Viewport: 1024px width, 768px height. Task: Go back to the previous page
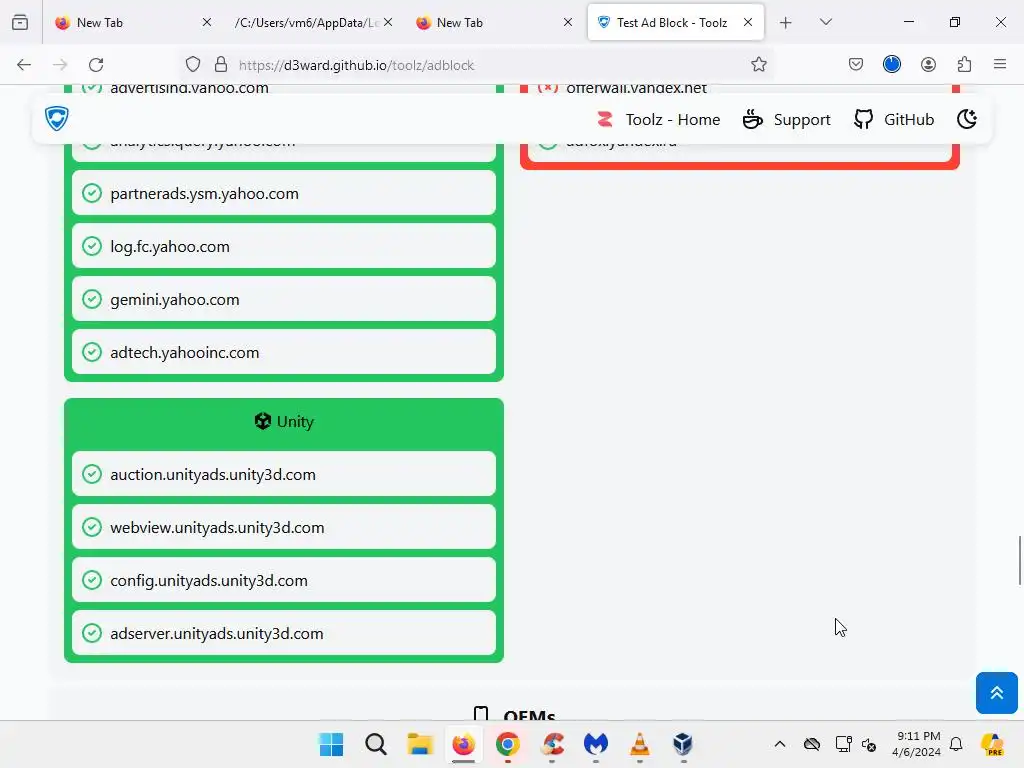click(24, 65)
